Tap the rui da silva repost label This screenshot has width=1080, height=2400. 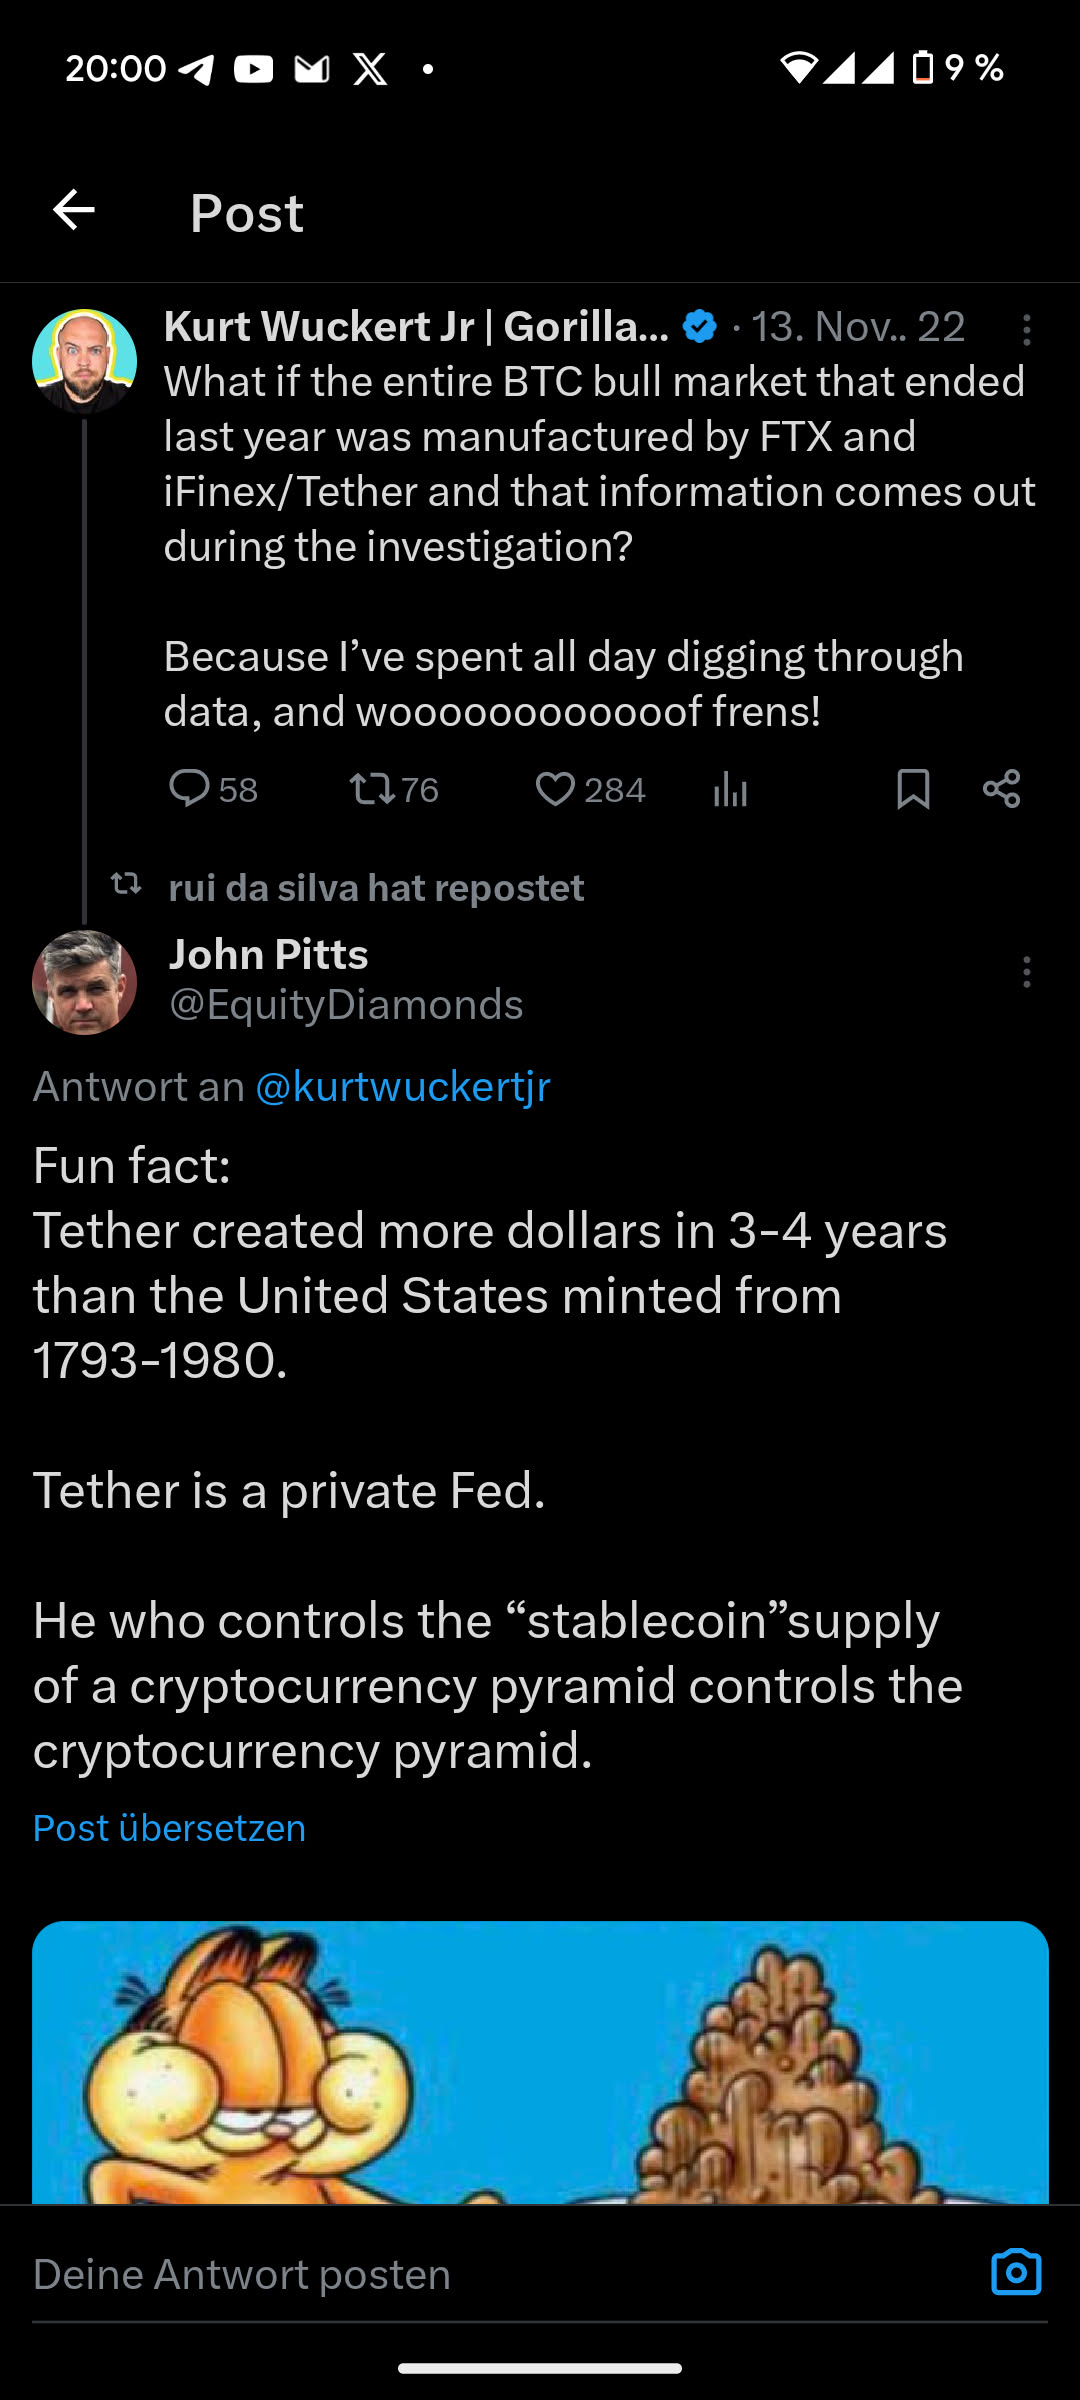(376, 888)
